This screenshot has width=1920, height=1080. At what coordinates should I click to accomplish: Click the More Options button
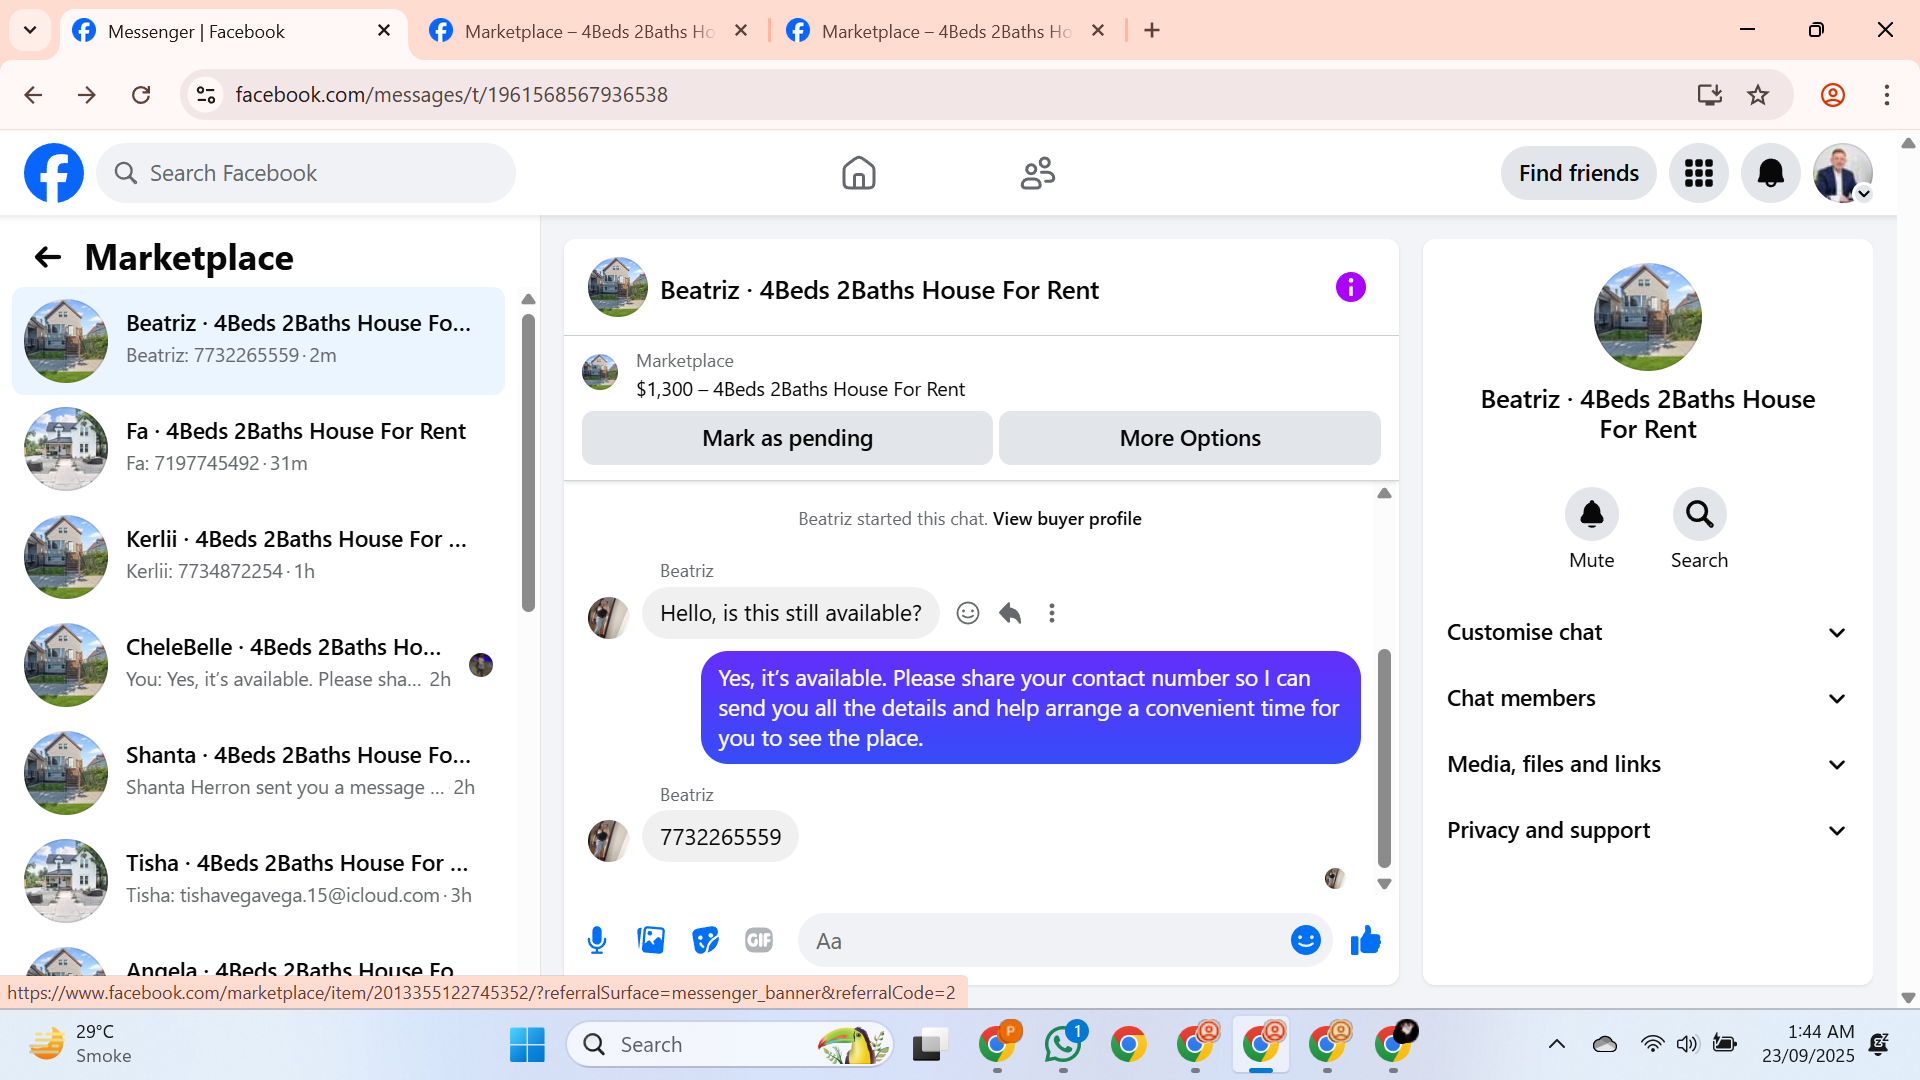click(x=1190, y=438)
